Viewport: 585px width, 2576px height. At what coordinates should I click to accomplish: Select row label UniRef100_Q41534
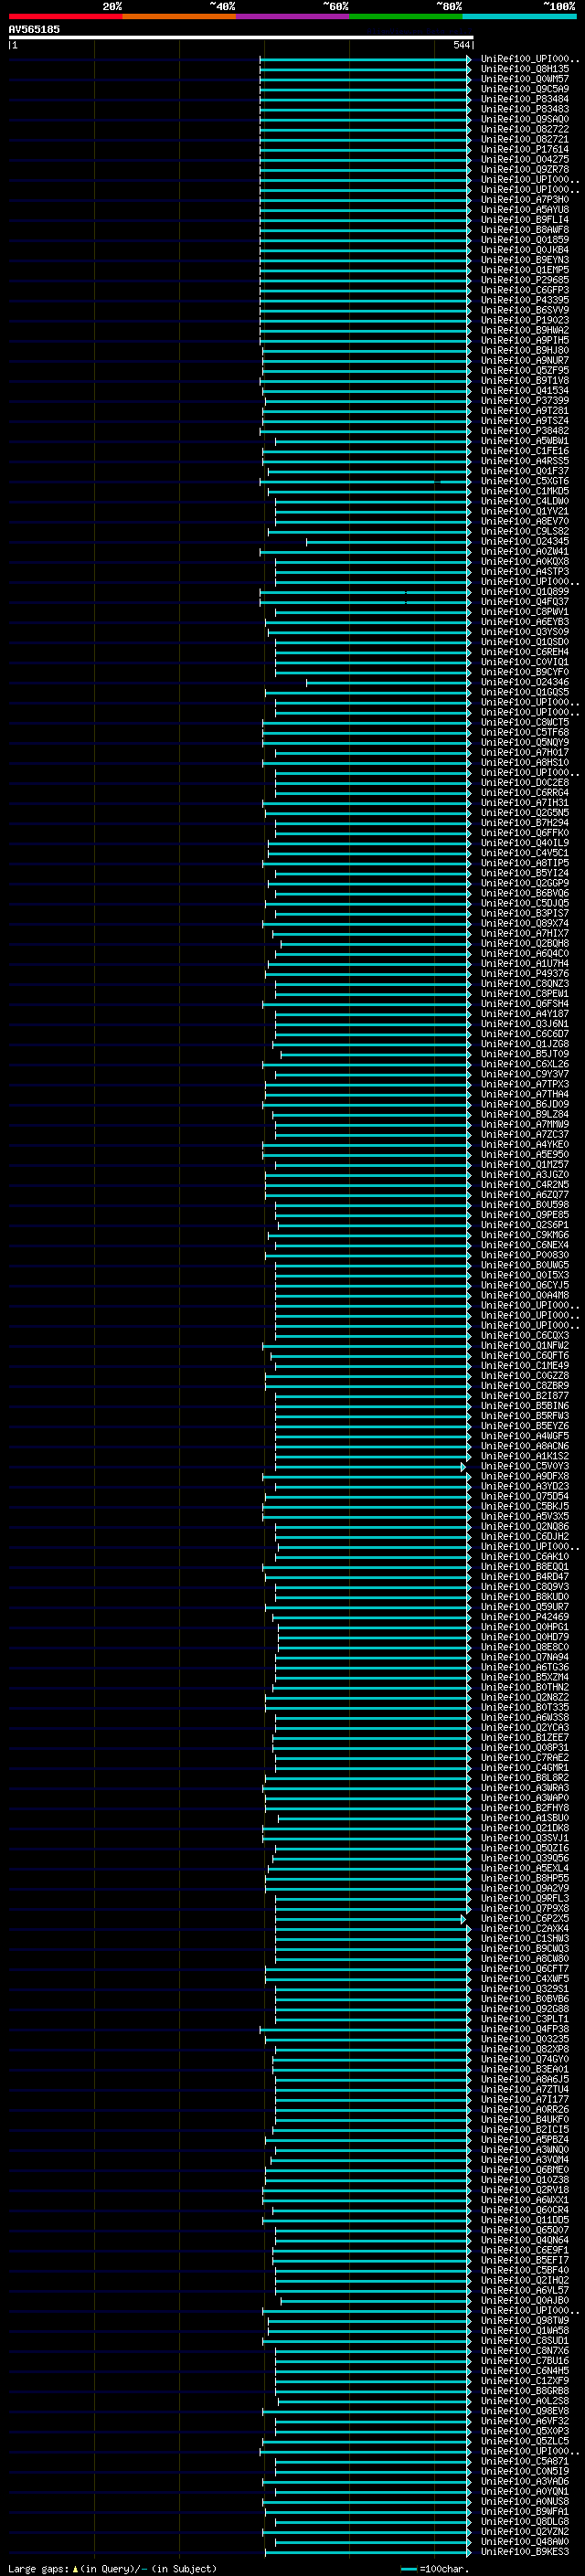525,391
